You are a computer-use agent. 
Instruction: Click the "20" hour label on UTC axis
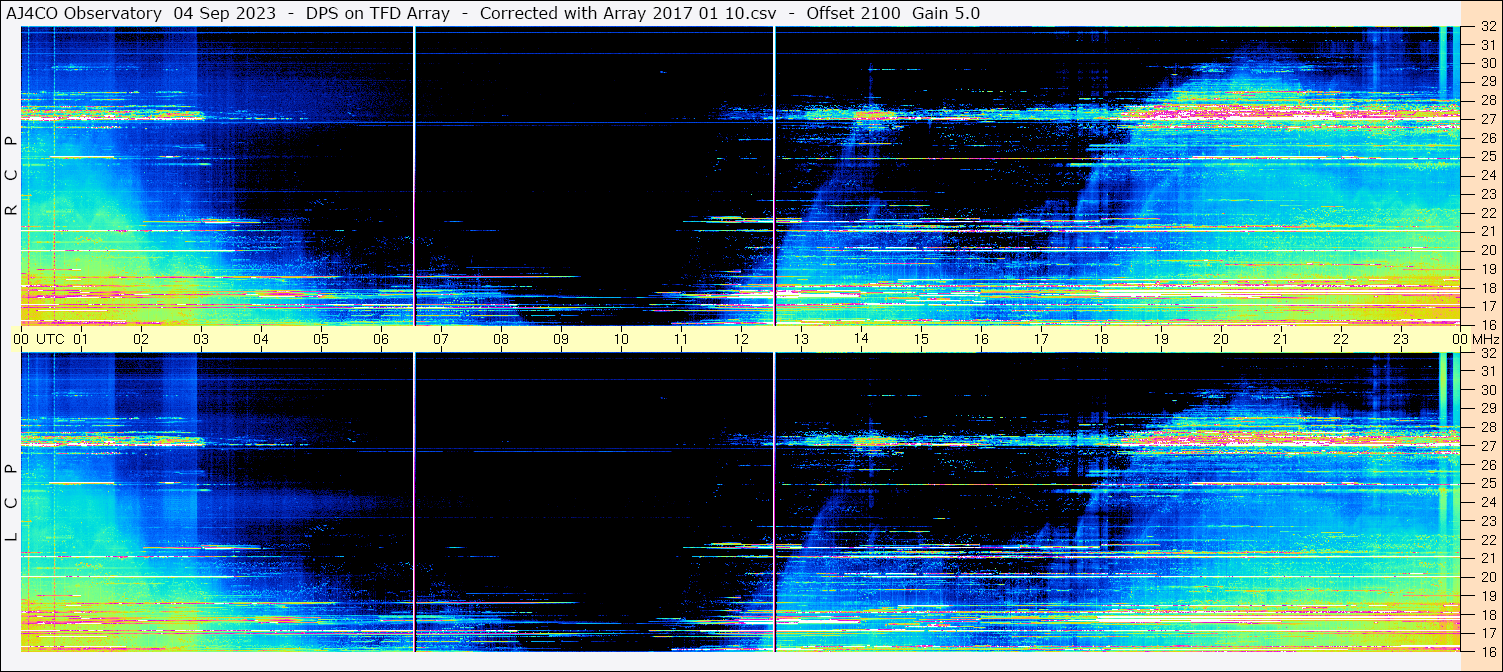pyautogui.click(x=1221, y=339)
